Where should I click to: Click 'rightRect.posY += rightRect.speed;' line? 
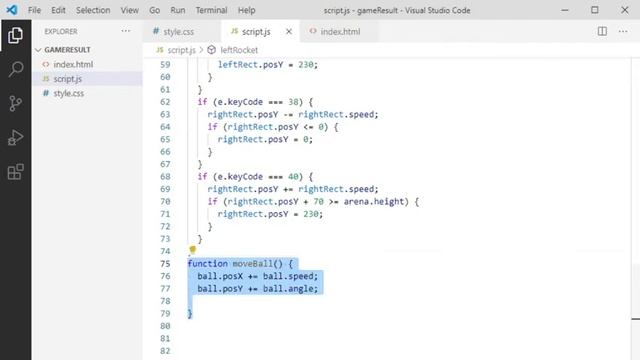(293, 189)
